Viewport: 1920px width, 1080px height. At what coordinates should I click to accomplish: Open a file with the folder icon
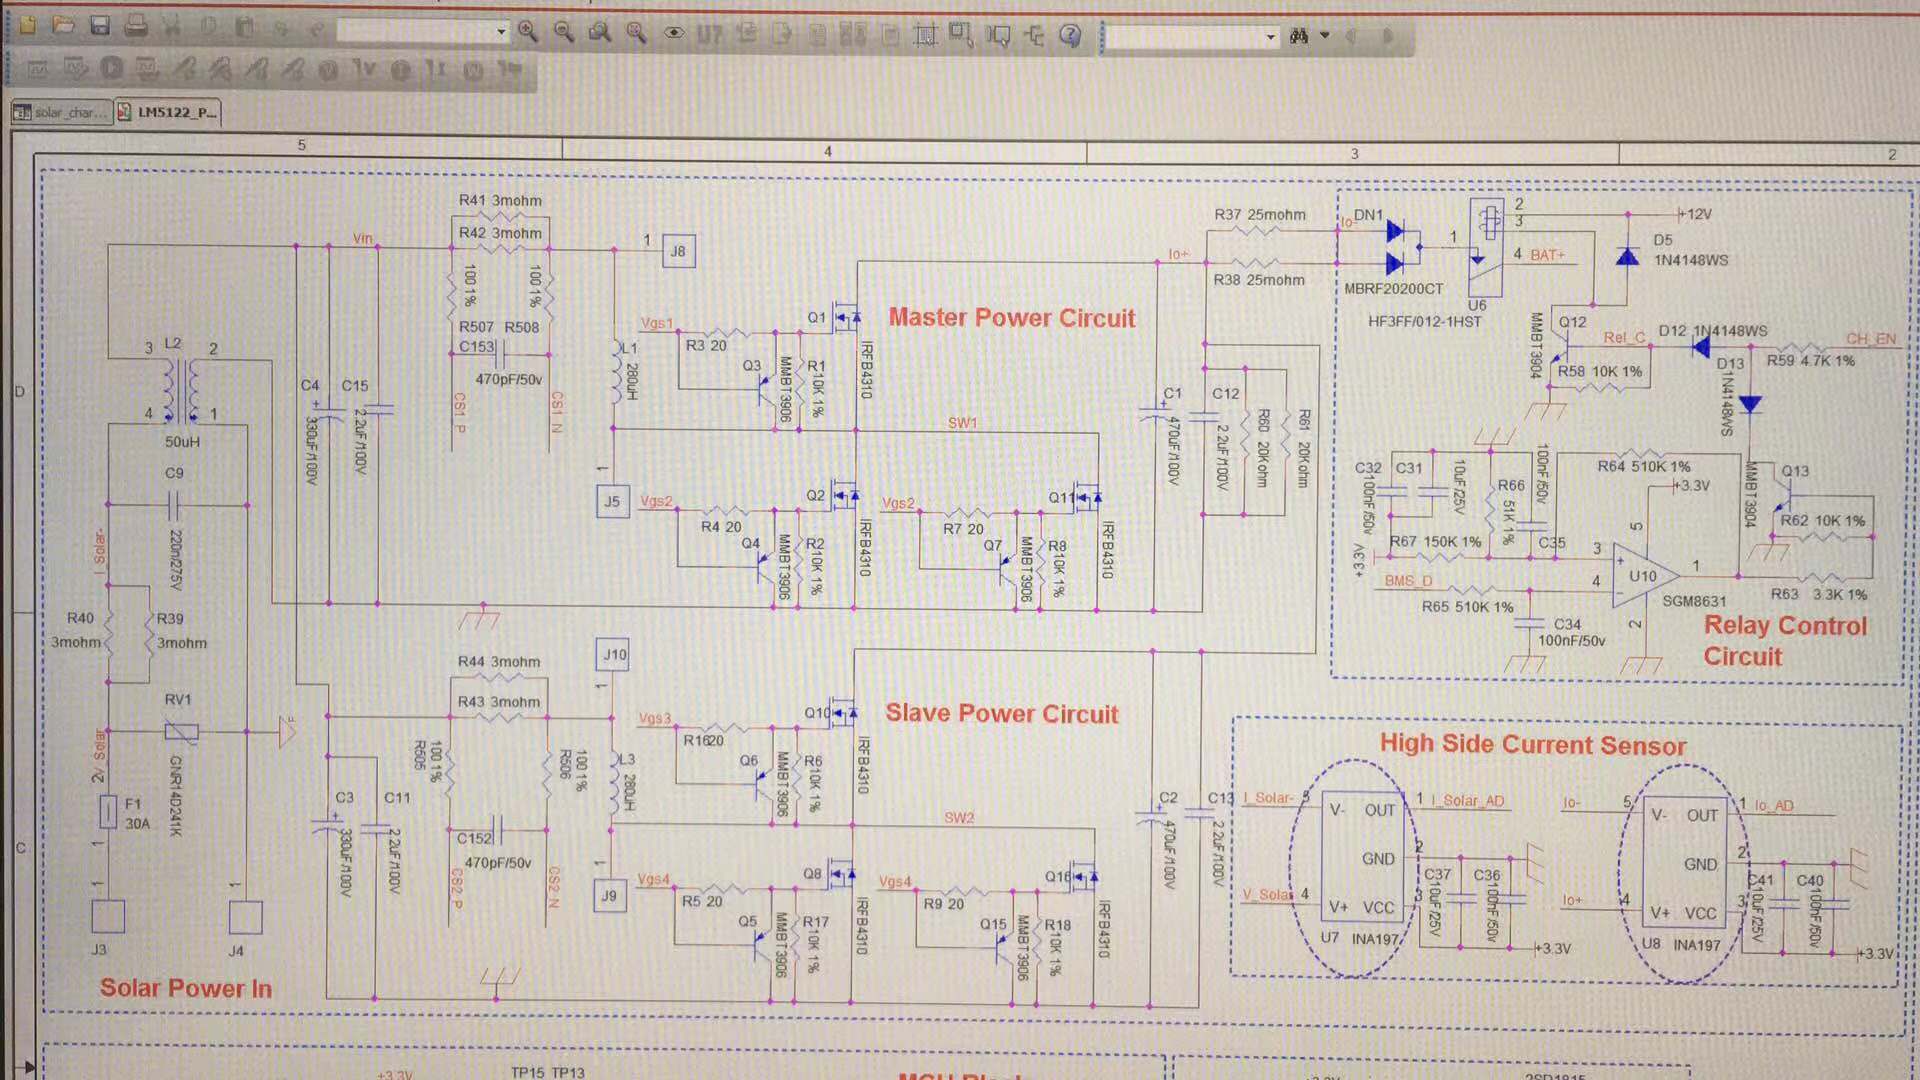[63, 26]
